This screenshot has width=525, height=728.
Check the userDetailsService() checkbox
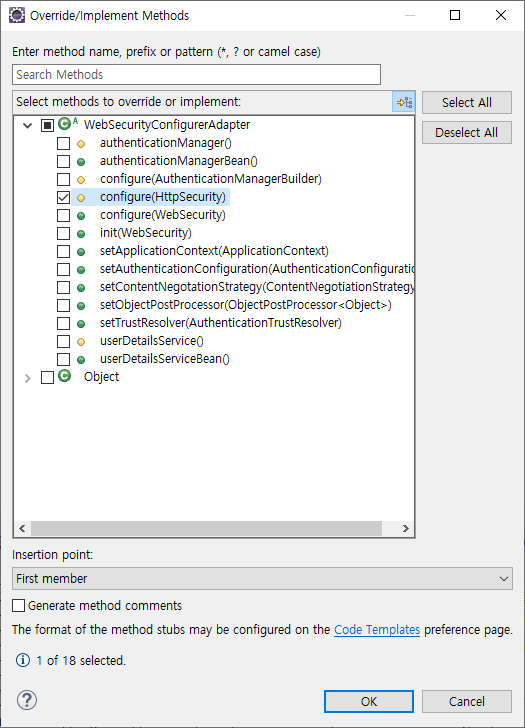click(64, 342)
